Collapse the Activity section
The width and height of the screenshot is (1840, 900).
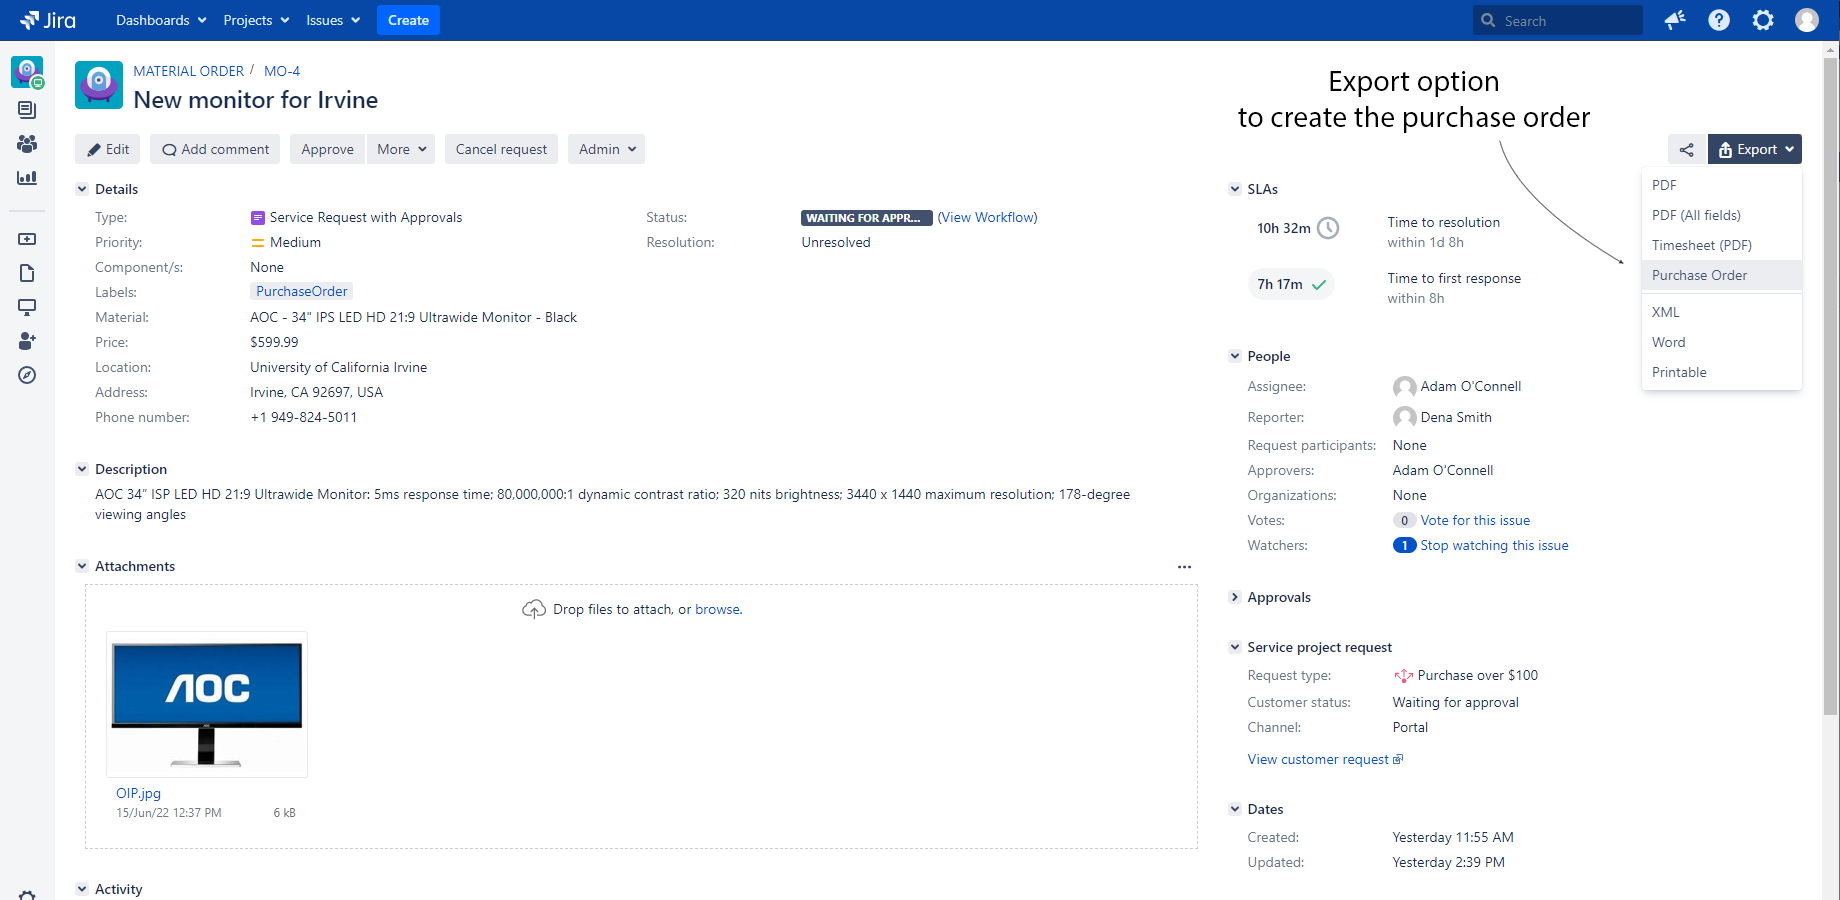tap(82, 889)
